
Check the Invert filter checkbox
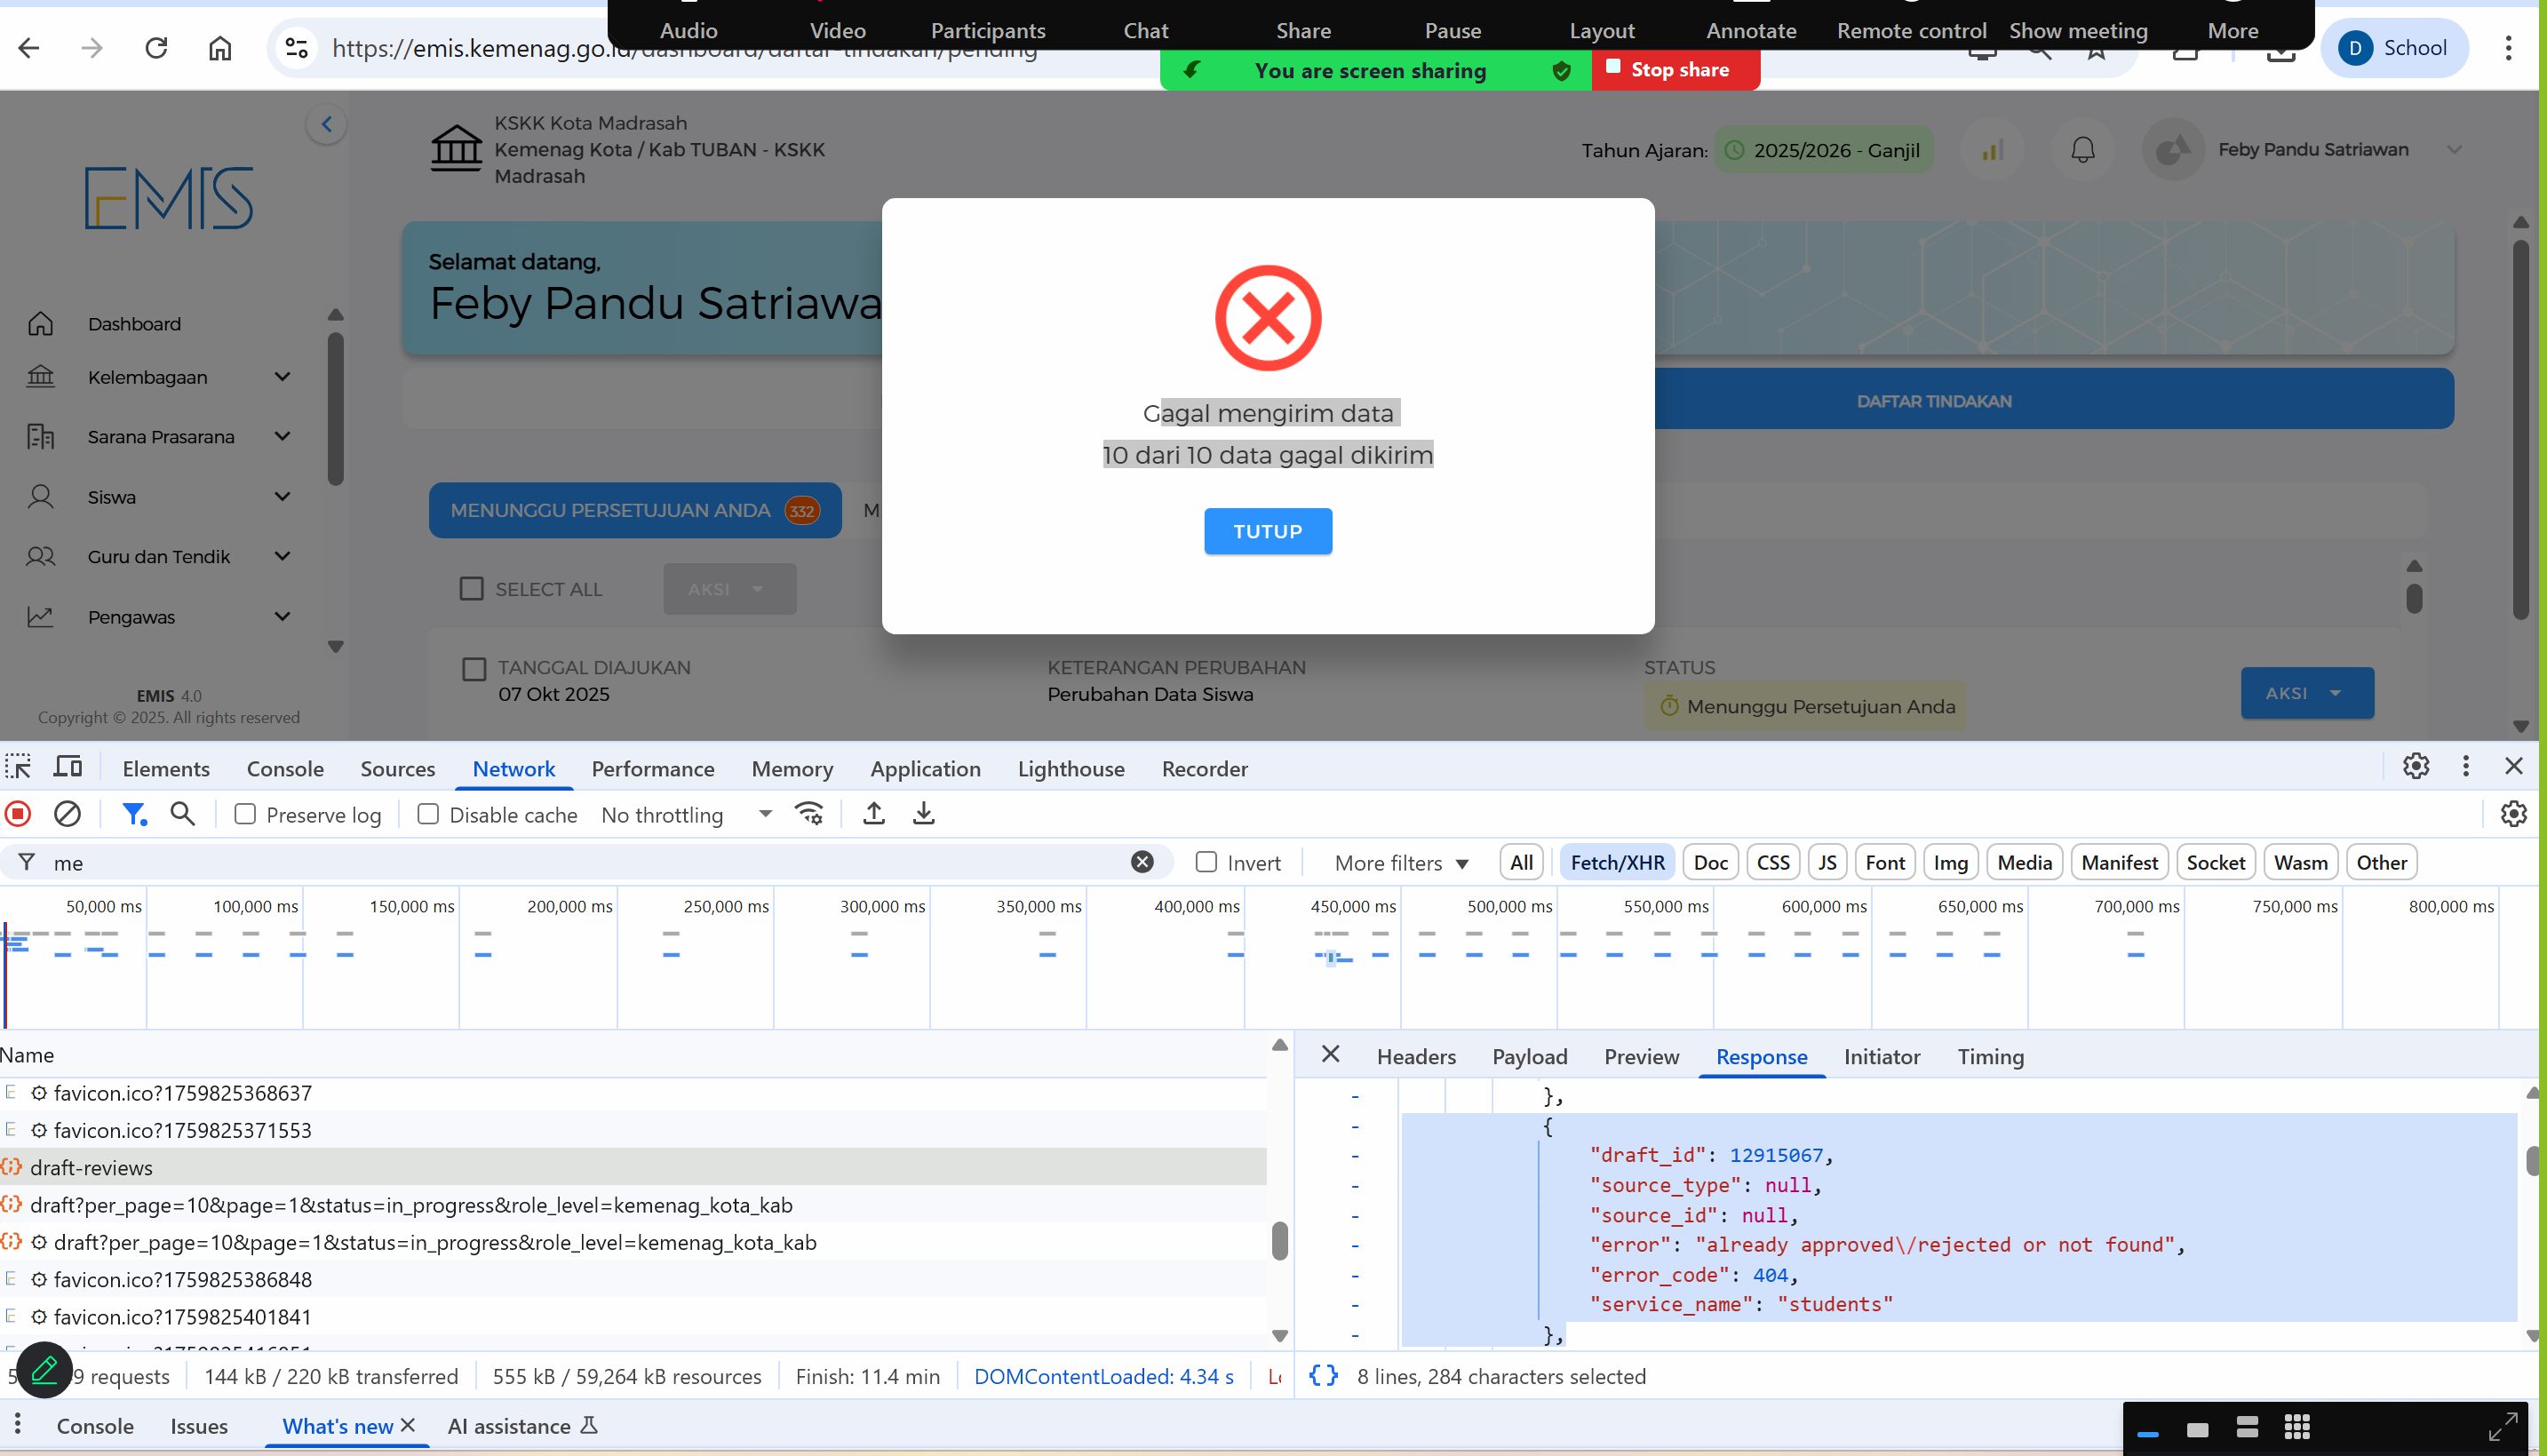(x=1206, y=862)
